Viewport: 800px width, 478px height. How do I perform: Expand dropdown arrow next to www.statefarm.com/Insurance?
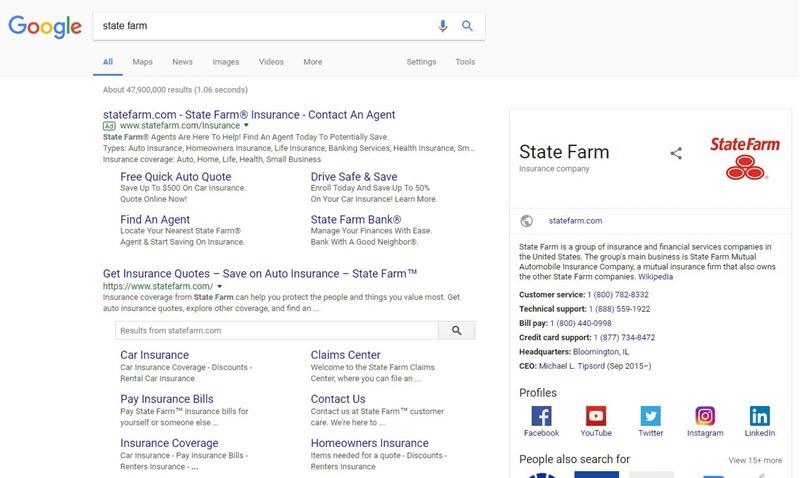(246, 125)
